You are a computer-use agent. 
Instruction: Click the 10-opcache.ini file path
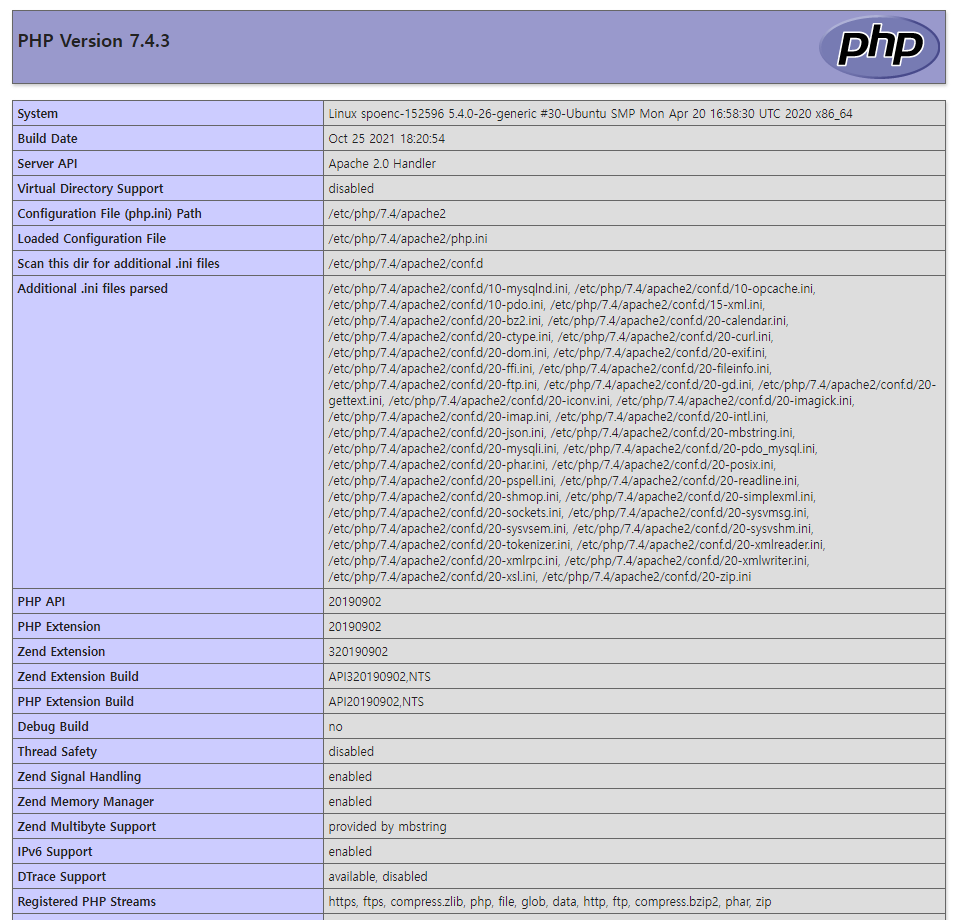(695, 289)
